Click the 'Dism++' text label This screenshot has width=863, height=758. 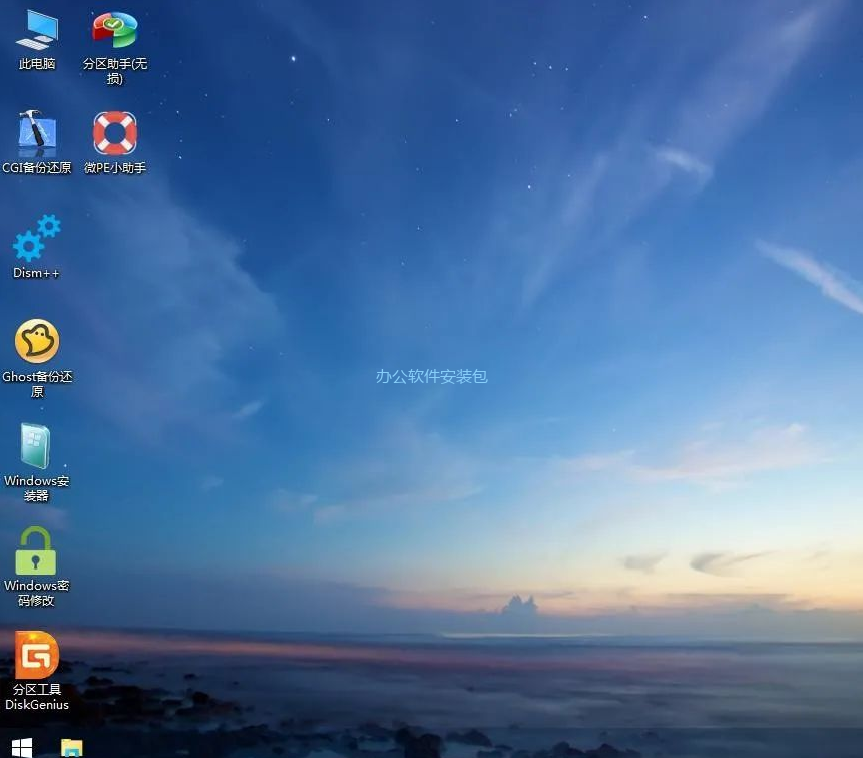[37, 273]
